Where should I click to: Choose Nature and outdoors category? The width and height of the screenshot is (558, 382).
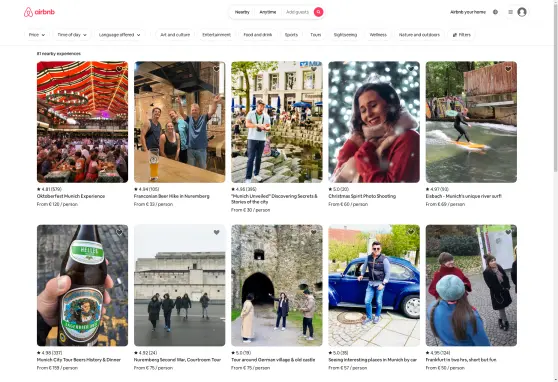tap(419, 35)
